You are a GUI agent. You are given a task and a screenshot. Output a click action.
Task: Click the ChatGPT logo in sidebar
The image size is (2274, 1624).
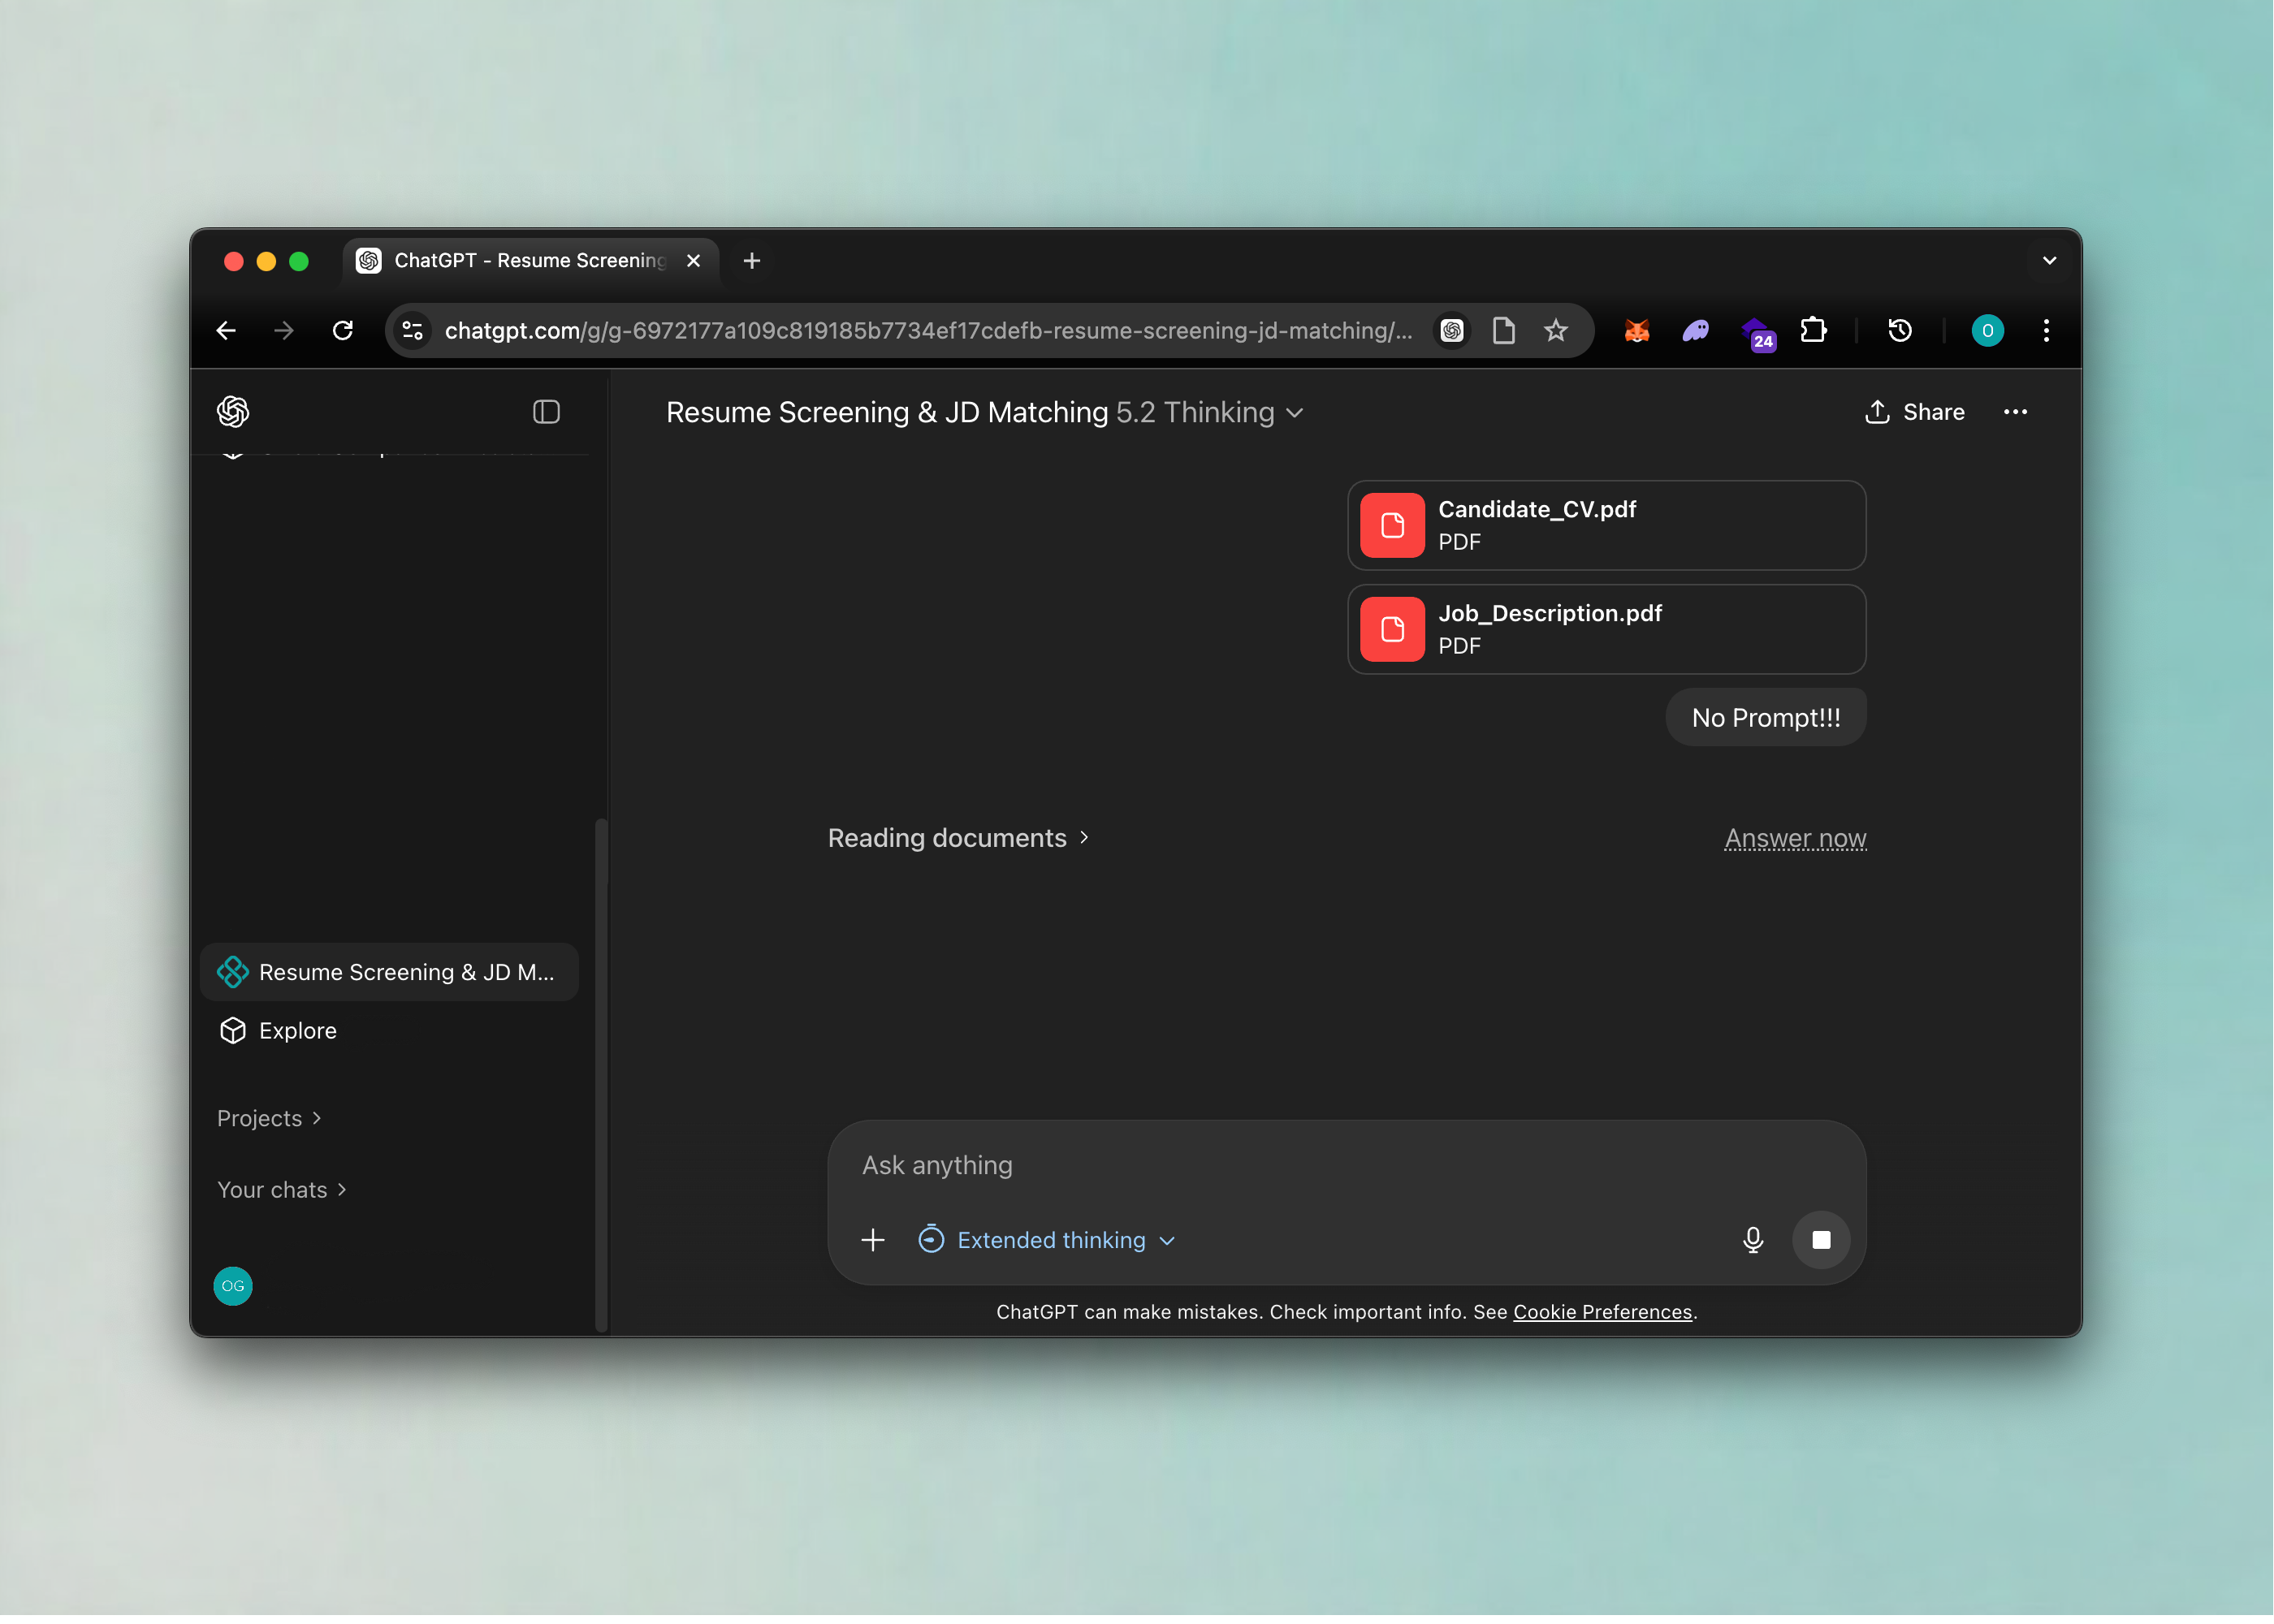tap(233, 412)
